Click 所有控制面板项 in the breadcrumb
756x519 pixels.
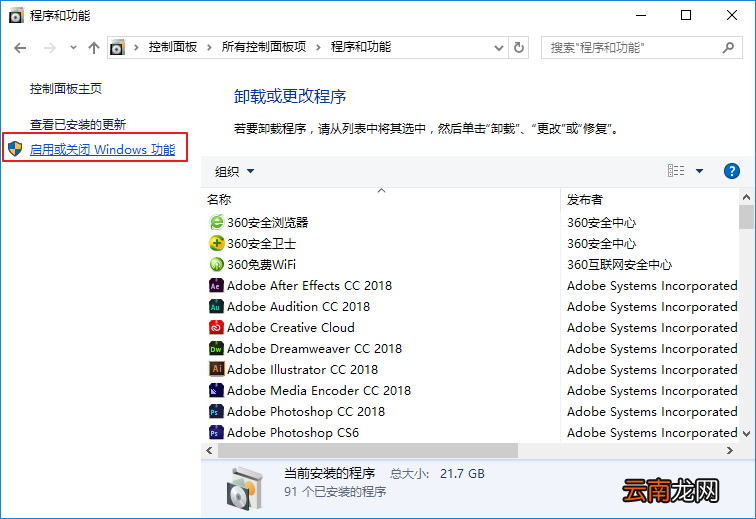[264, 47]
